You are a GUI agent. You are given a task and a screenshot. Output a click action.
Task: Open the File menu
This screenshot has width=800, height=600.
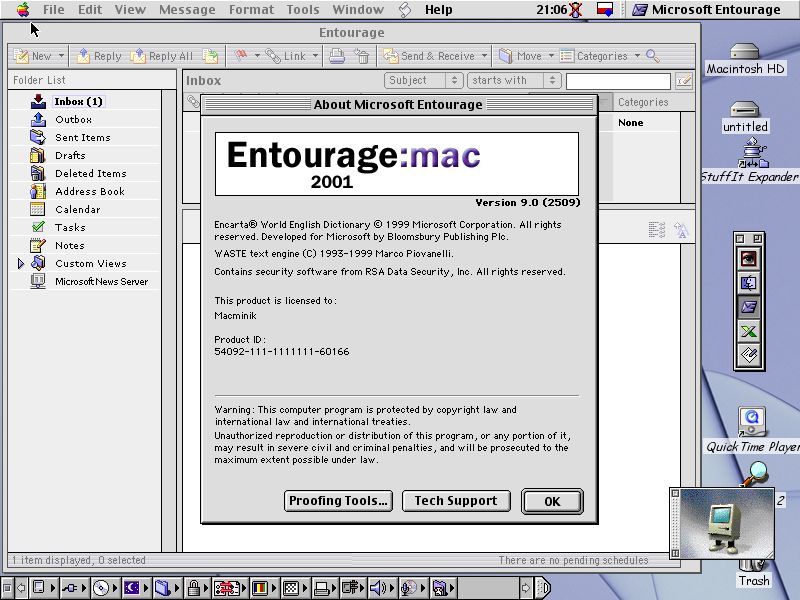click(x=54, y=10)
